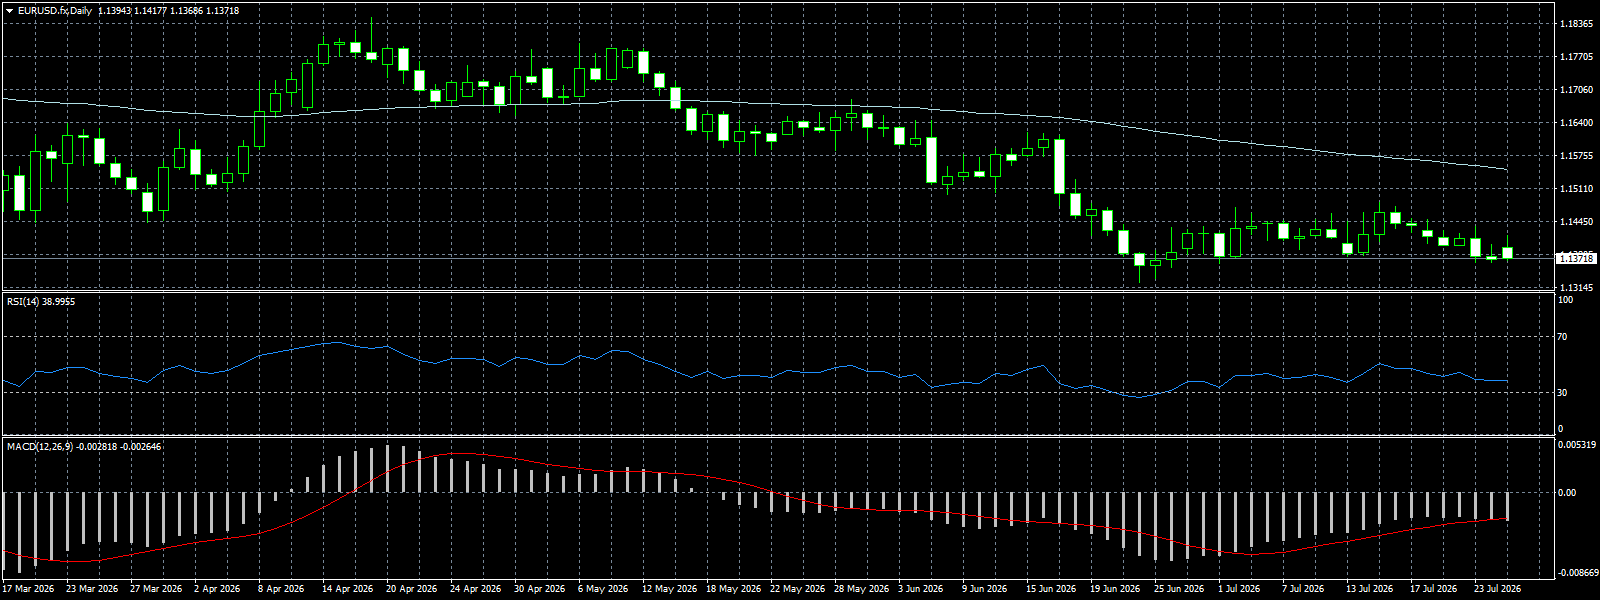The image size is (1600, 600).
Task: Click the 23 Jul 2026 date label
Action: (x=1499, y=589)
